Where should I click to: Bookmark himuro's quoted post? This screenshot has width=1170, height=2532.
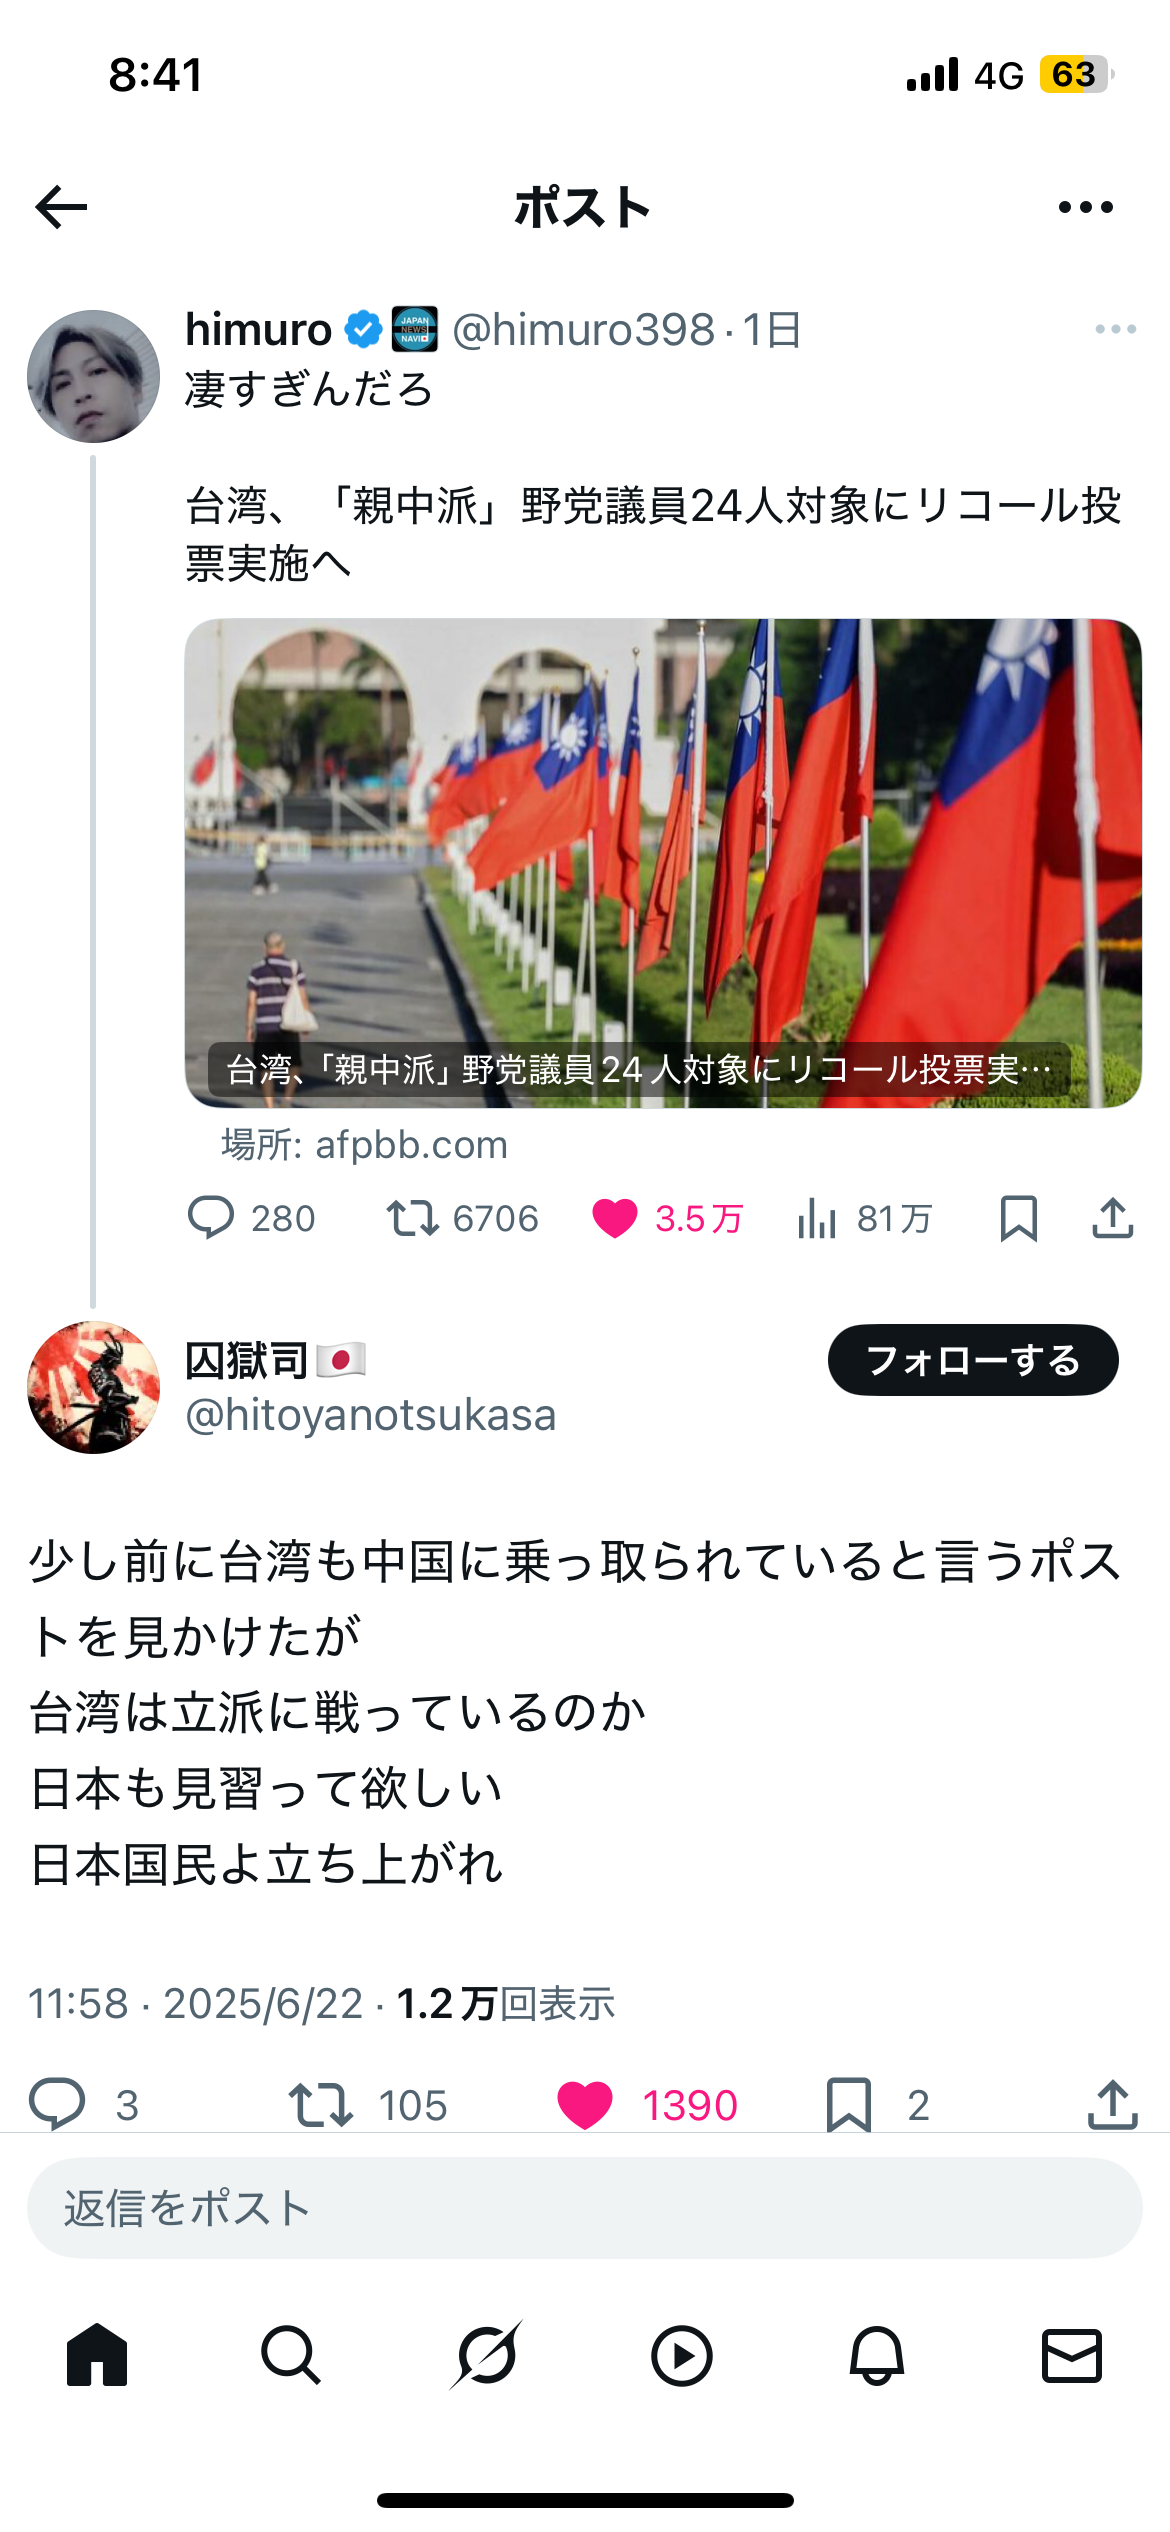click(1018, 1218)
